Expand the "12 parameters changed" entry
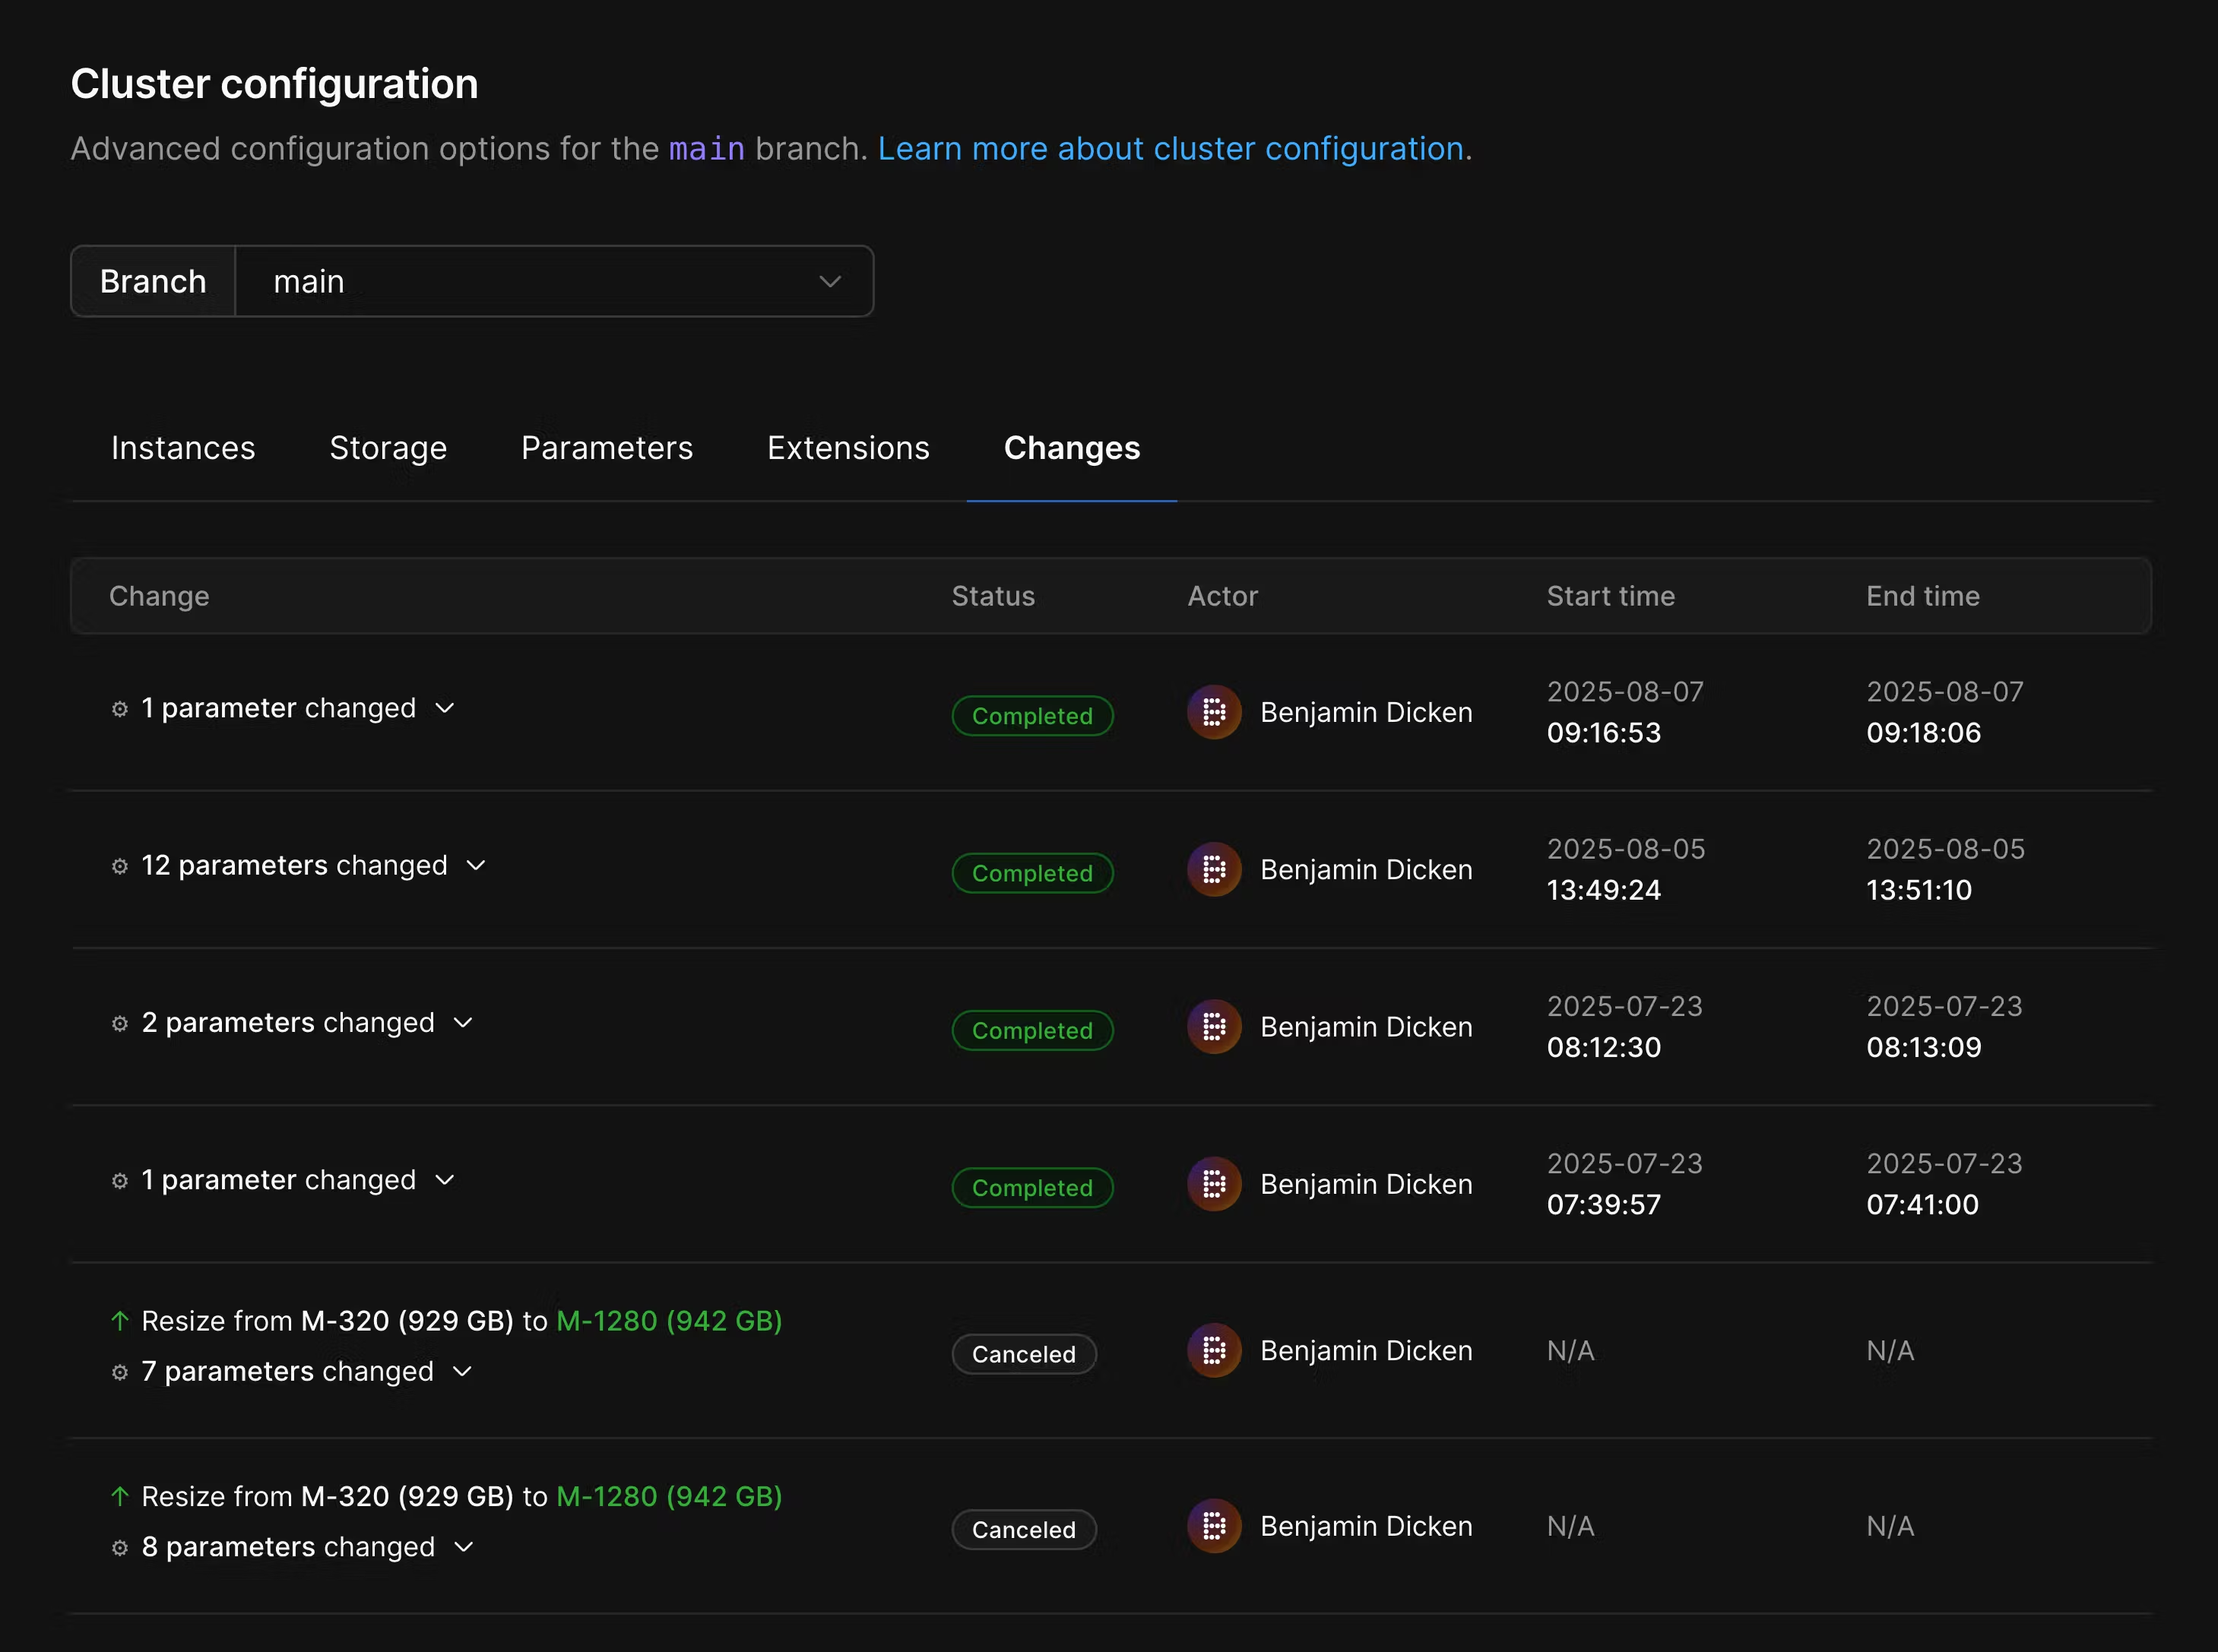This screenshot has height=1652, width=2218. click(476, 866)
